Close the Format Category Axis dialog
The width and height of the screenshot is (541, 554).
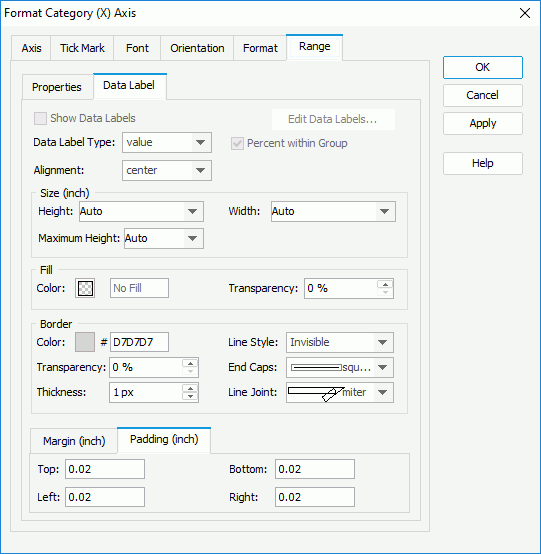tap(525, 13)
